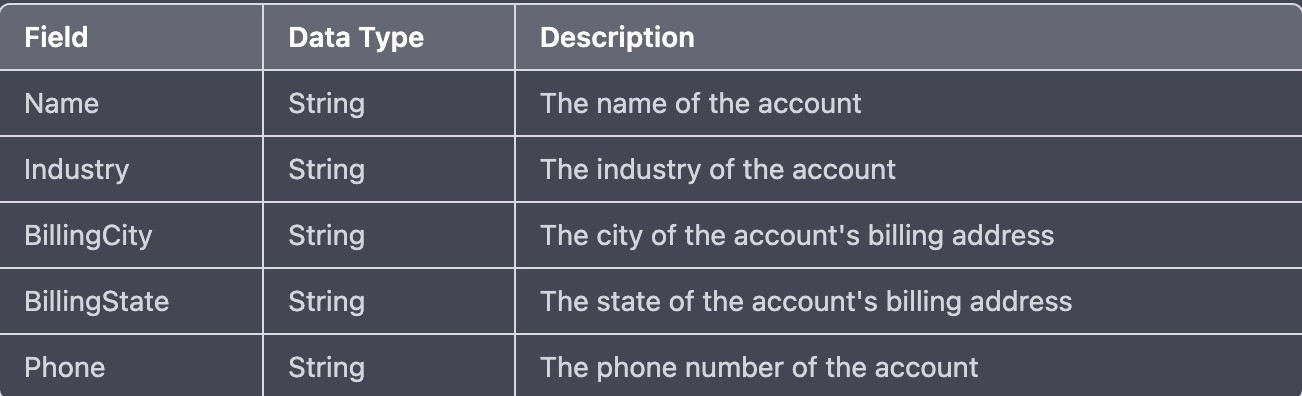The width and height of the screenshot is (1302, 396).
Task: Select the BillingCity field cell
Action: [132, 235]
